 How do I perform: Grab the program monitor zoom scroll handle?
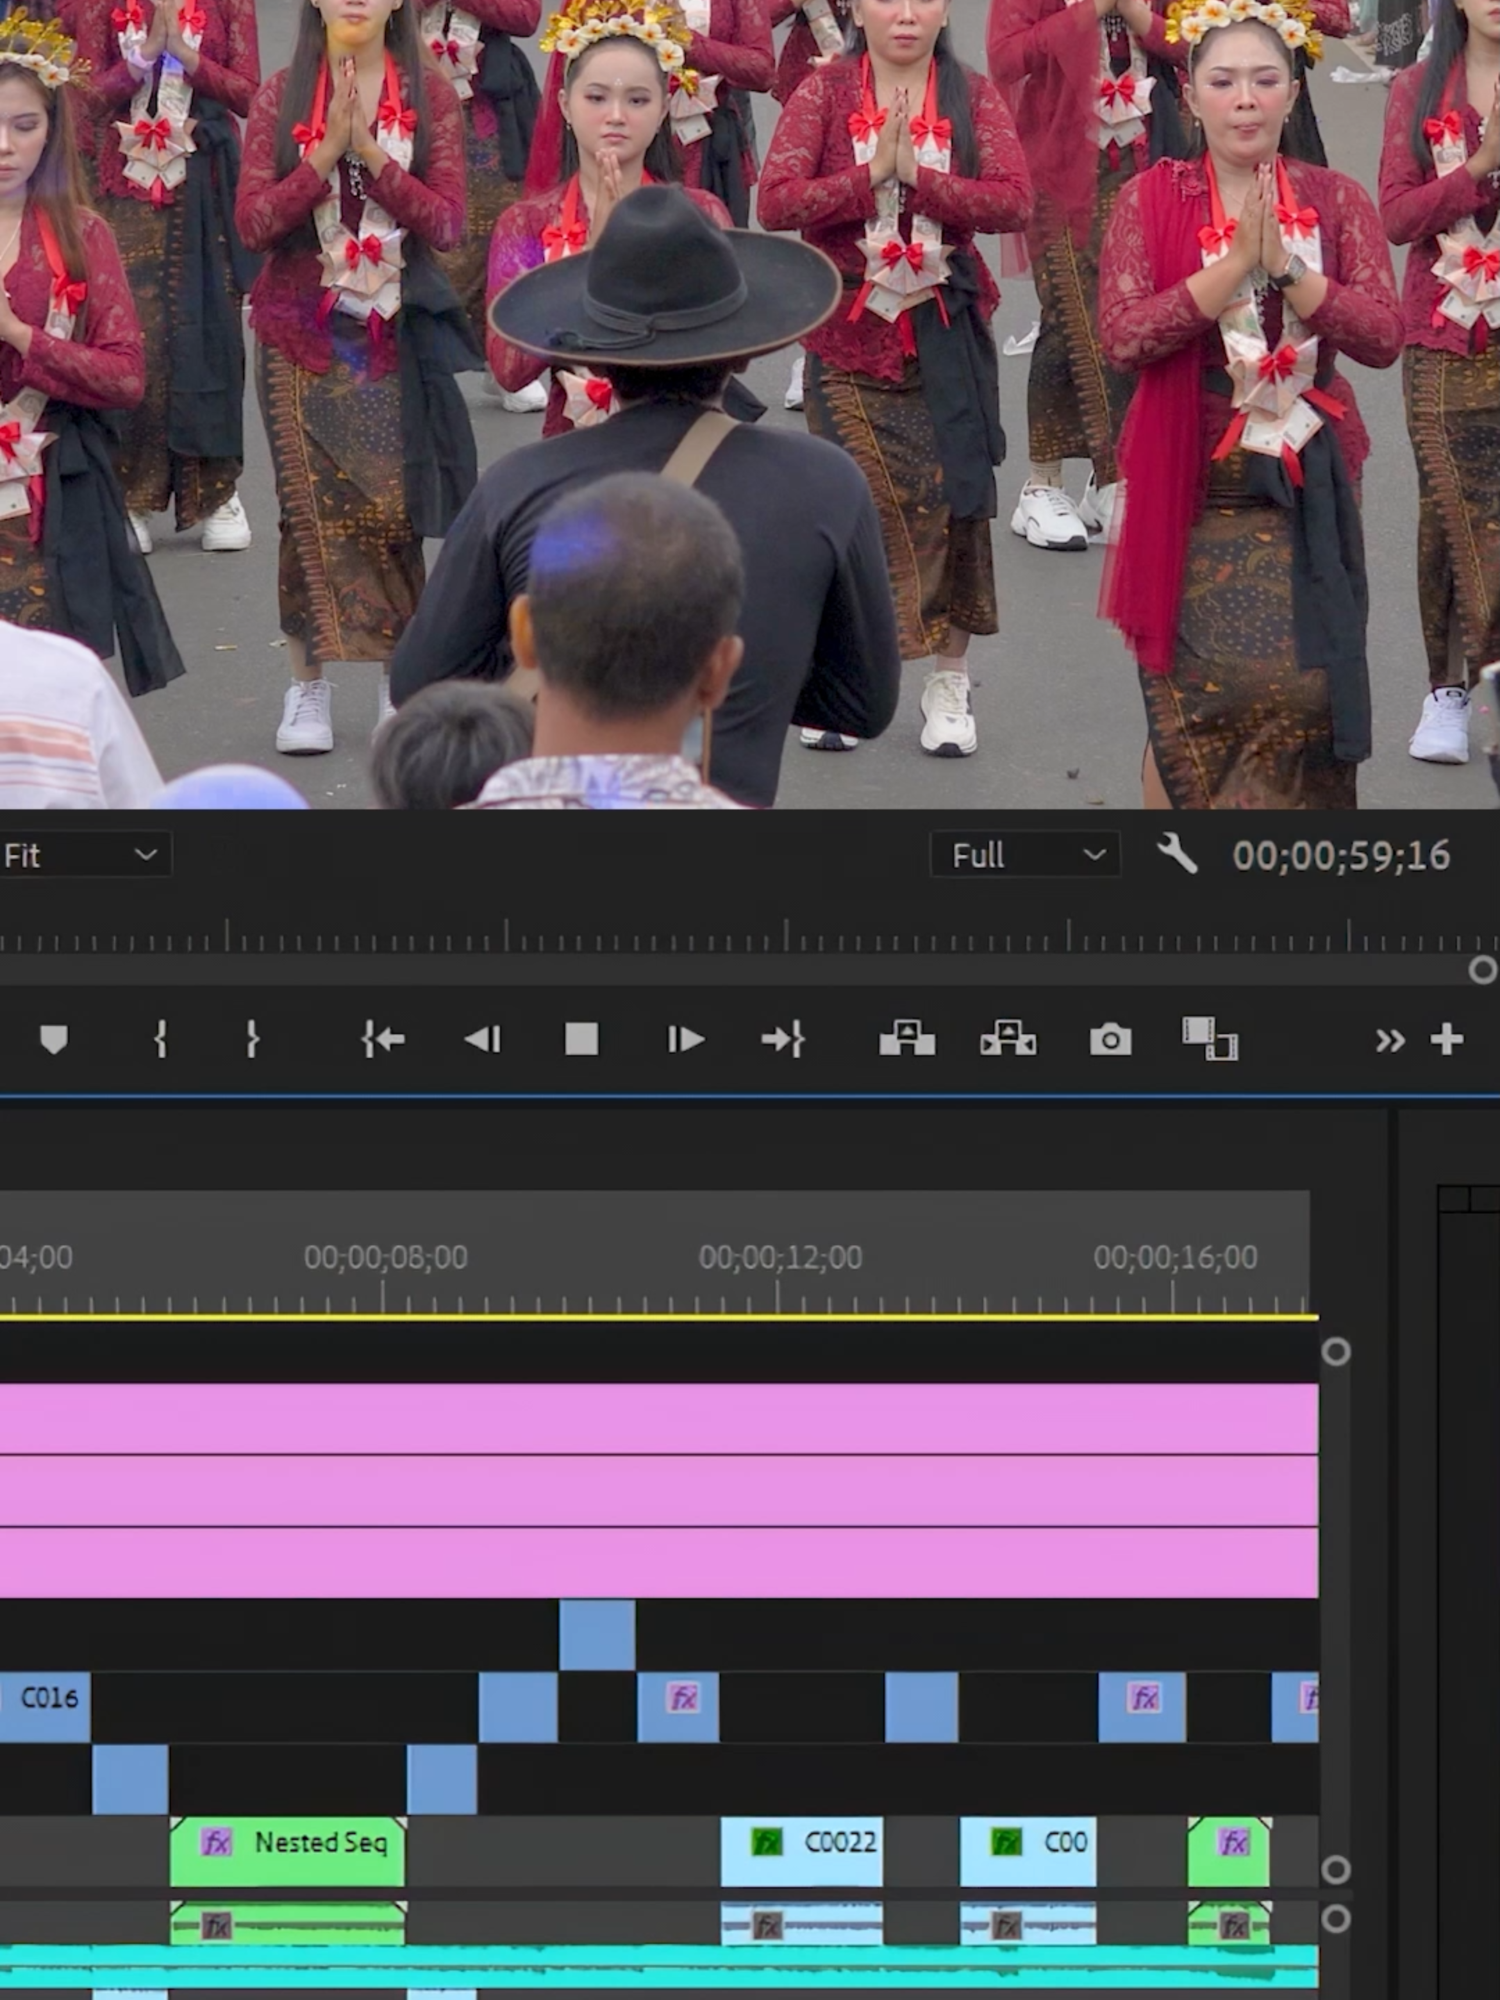click(x=1482, y=970)
